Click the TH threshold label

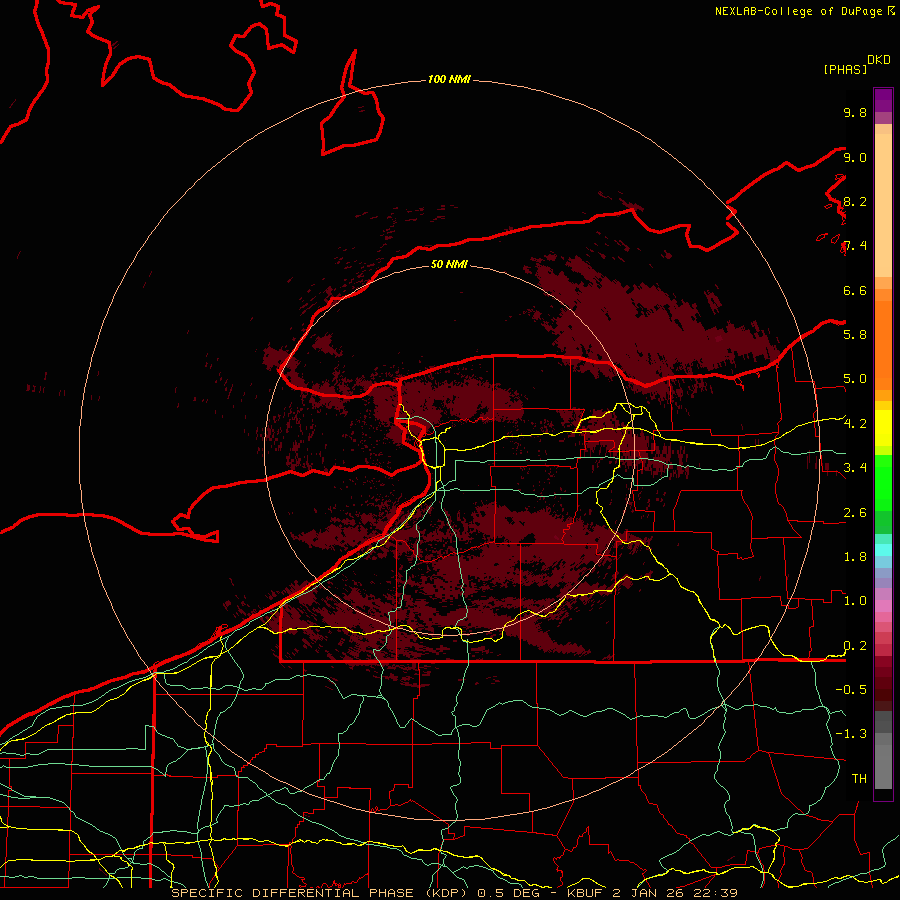coord(859,778)
